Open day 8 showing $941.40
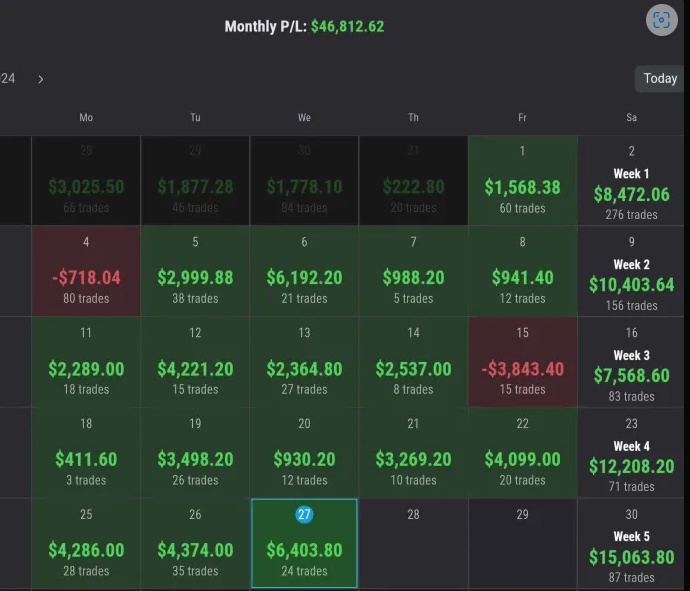Image resolution: width=690 pixels, height=591 pixels. click(x=522, y=272)
